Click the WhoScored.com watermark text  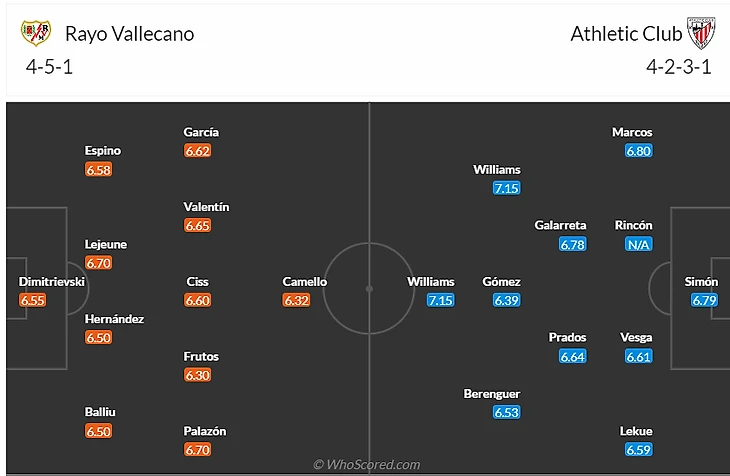point(366,465)
